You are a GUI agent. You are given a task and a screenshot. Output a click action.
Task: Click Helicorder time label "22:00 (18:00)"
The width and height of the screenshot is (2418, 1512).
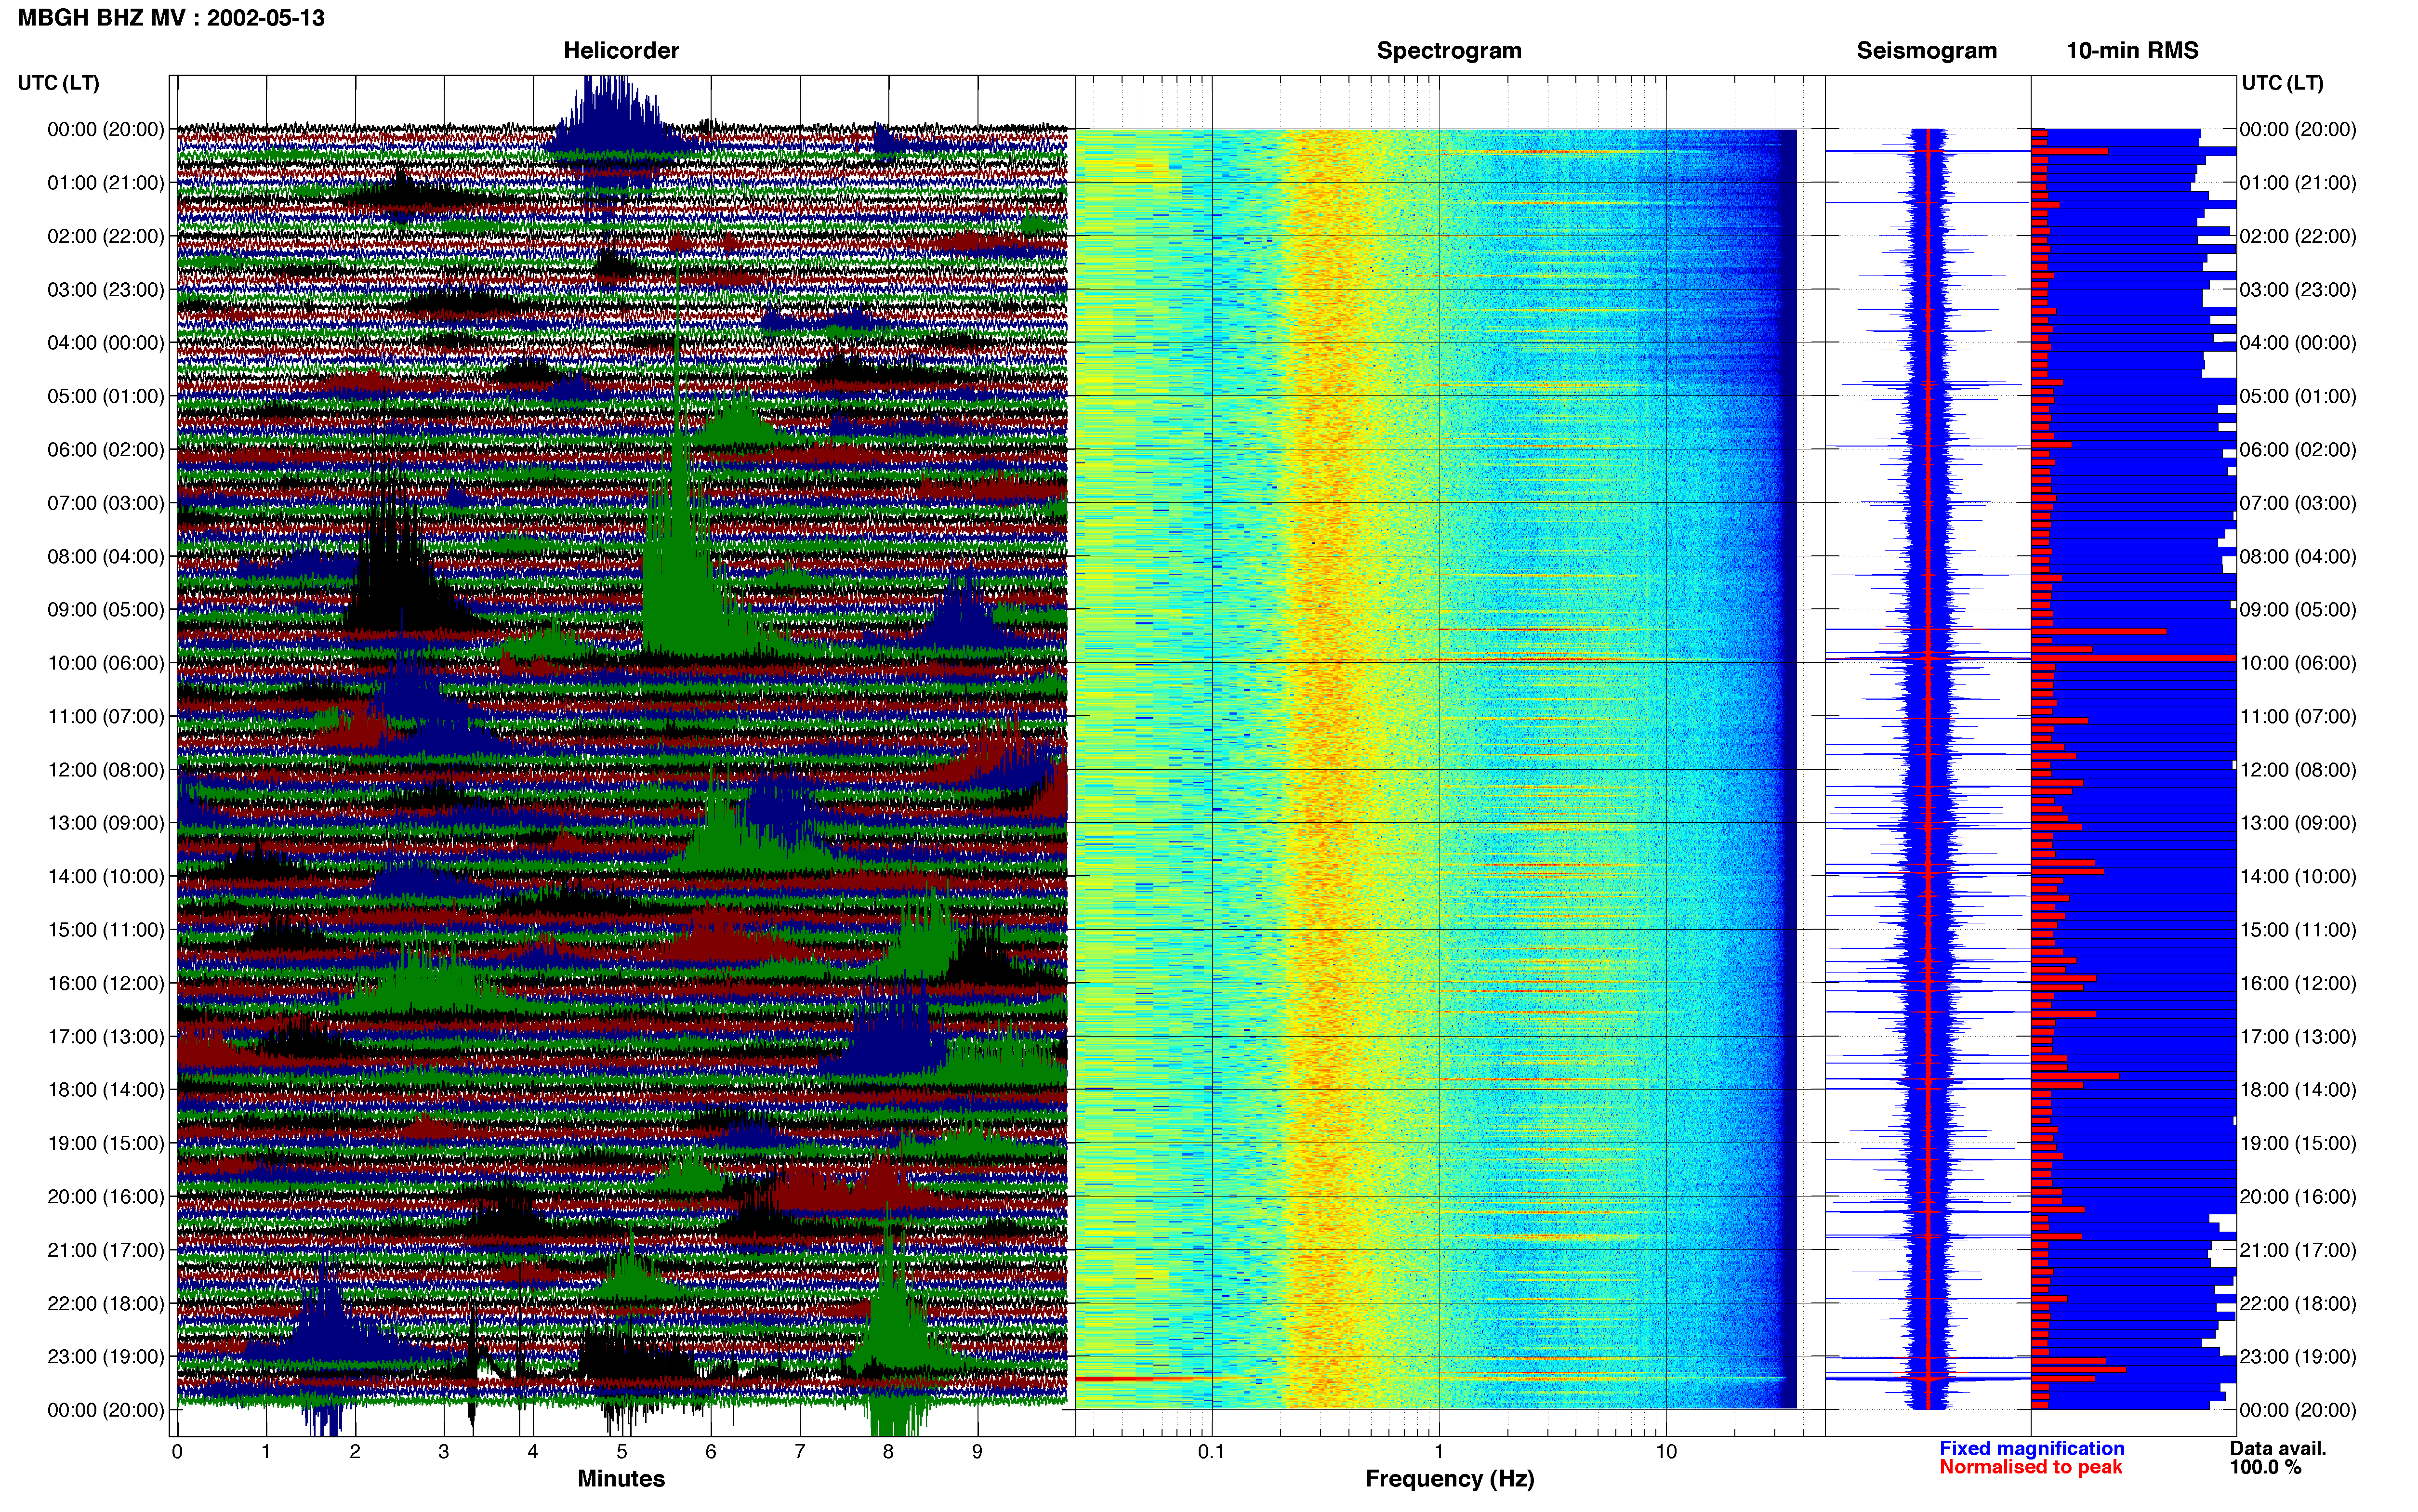tap(106, 1304)
